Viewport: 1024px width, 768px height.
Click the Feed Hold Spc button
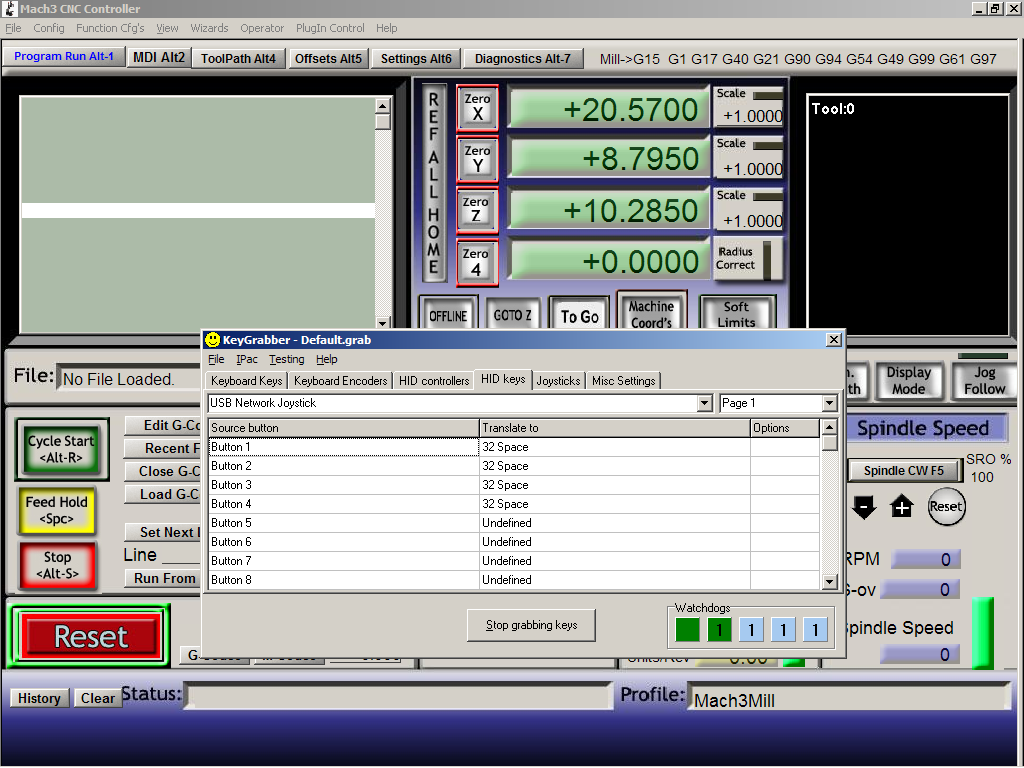tap(56, 510)
